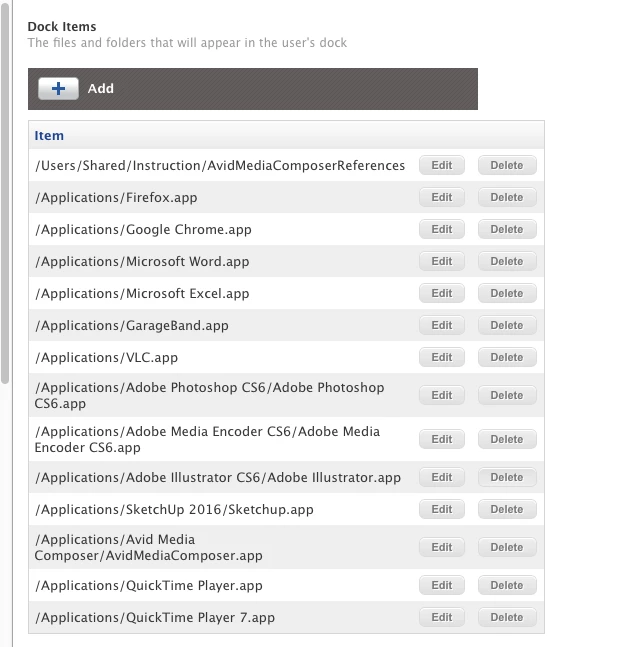638x647 pixels.
Task: Select the /Applications/Microsoft Excel.app path text
Action: point(142,293)
